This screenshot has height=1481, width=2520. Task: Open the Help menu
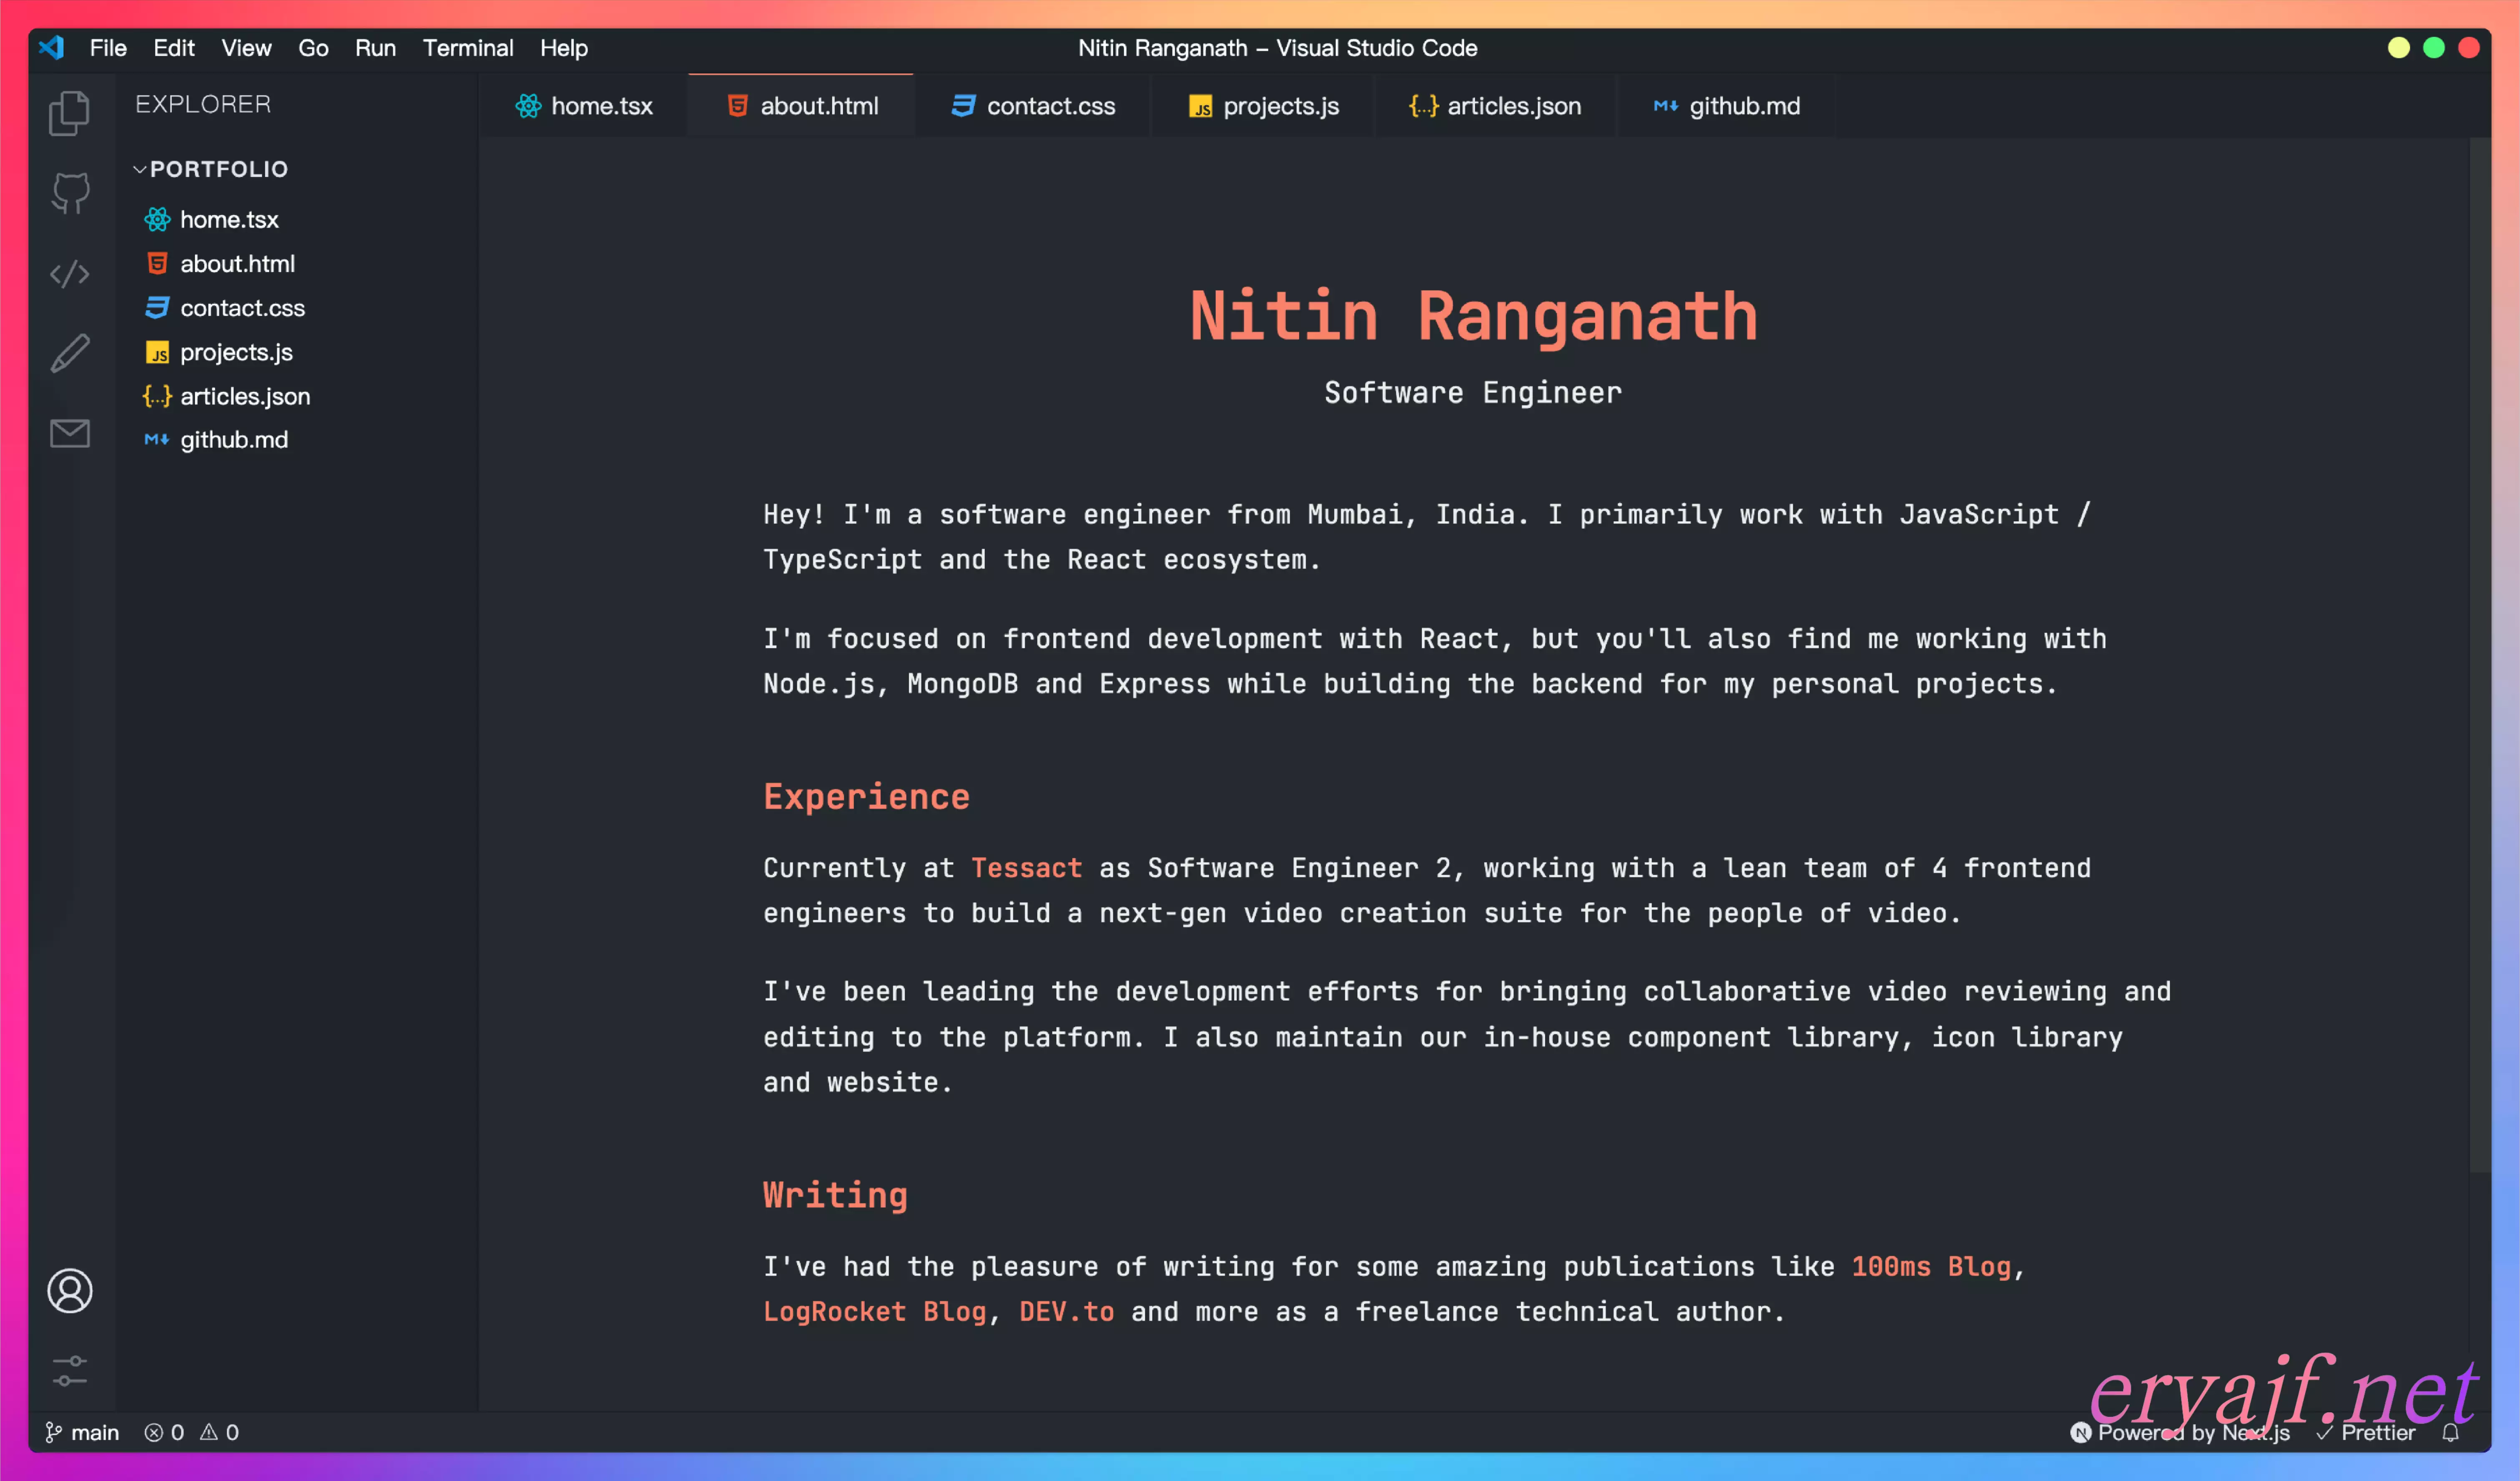point(564,47)
